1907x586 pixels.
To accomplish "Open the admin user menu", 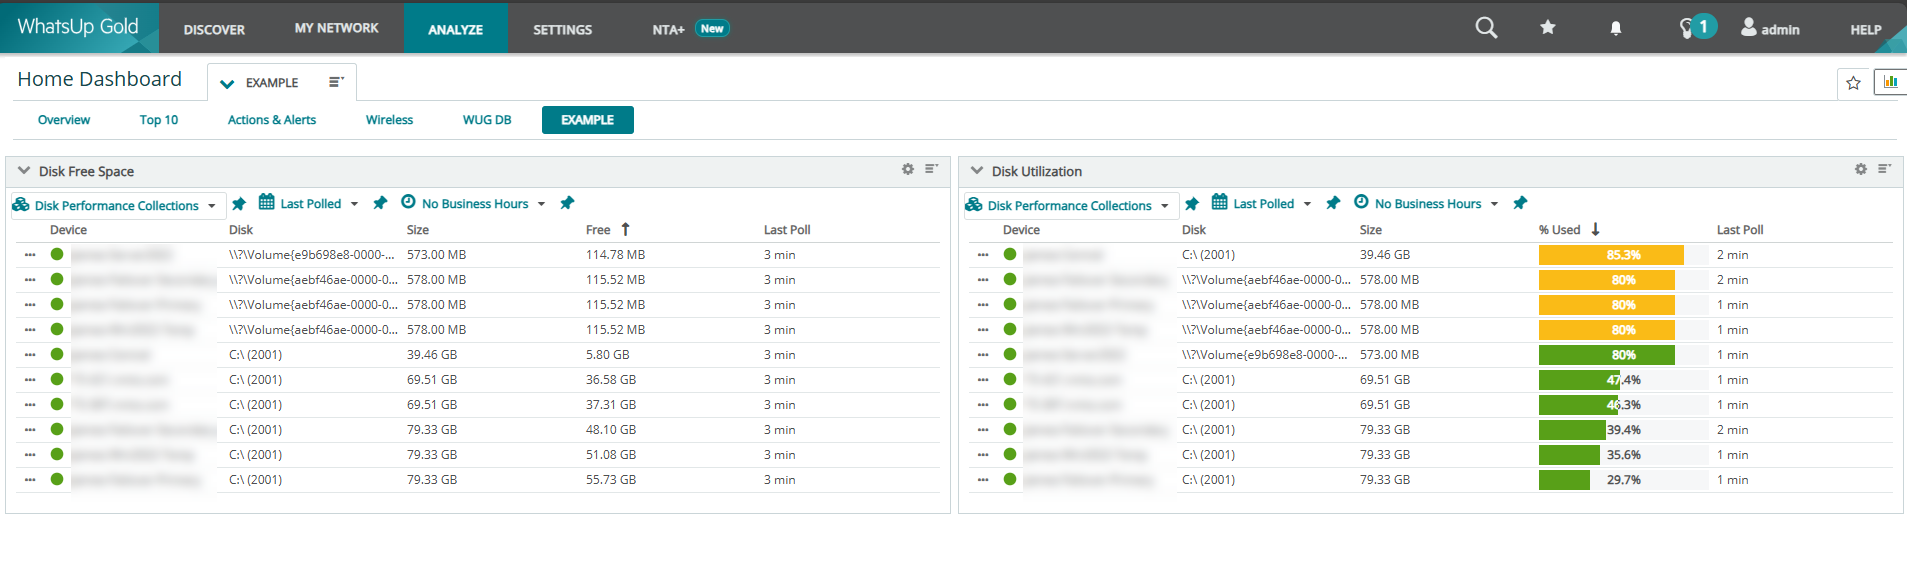I will pos(1770,29).
